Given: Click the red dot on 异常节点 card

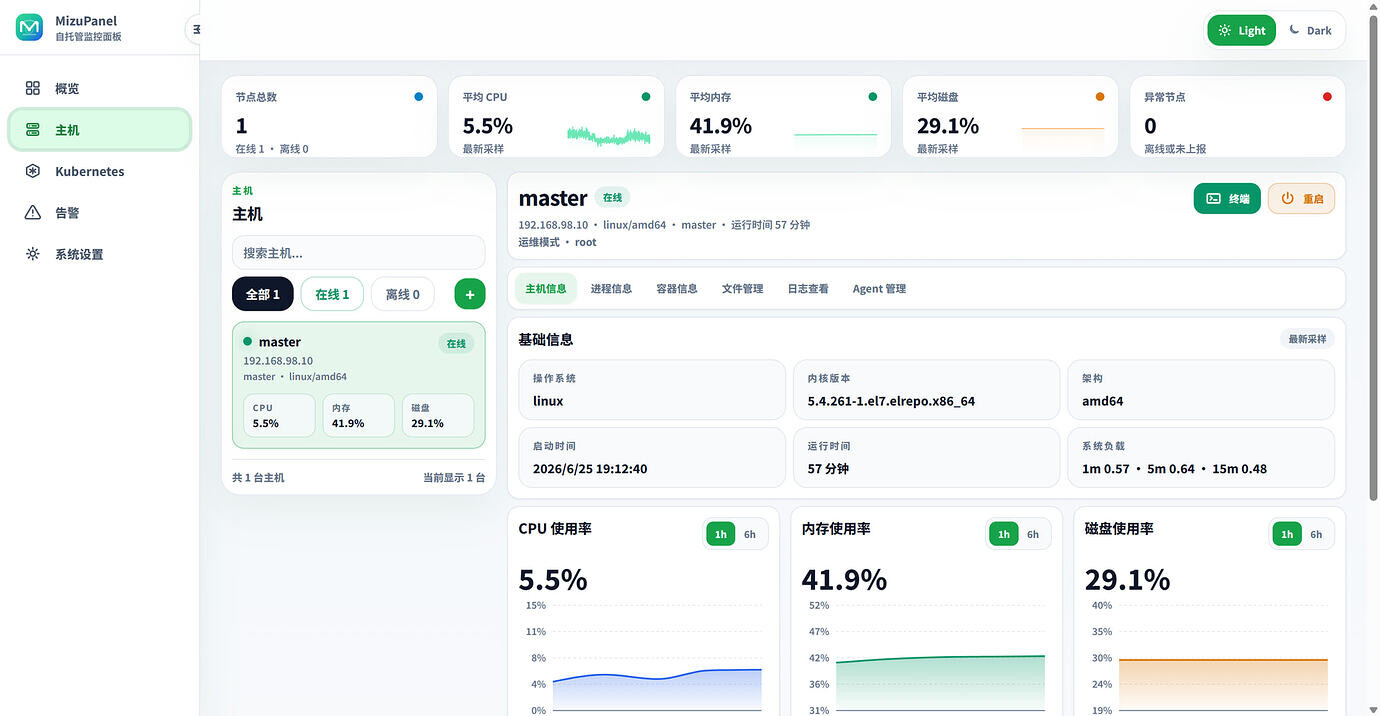Looking at the screenshot, I should (x=1327, y=97).
